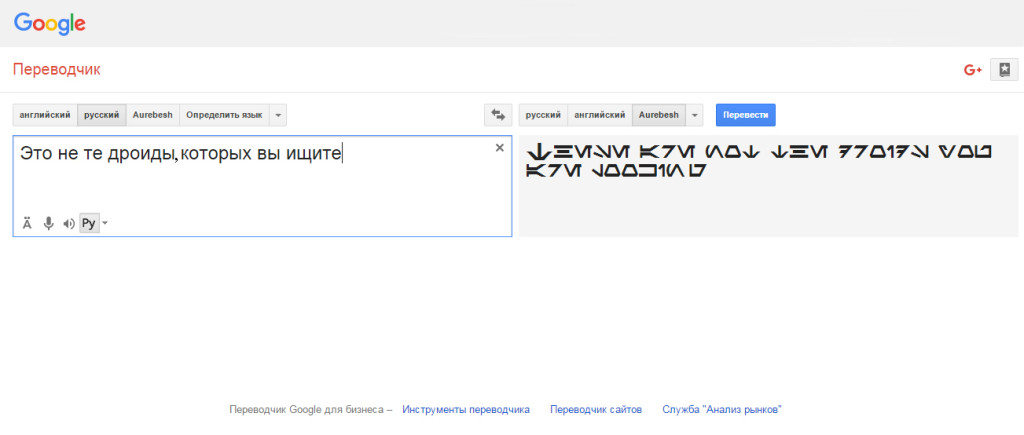Click the Aurebesh translation output
1024x435 pixels.
tap(759, 161)
